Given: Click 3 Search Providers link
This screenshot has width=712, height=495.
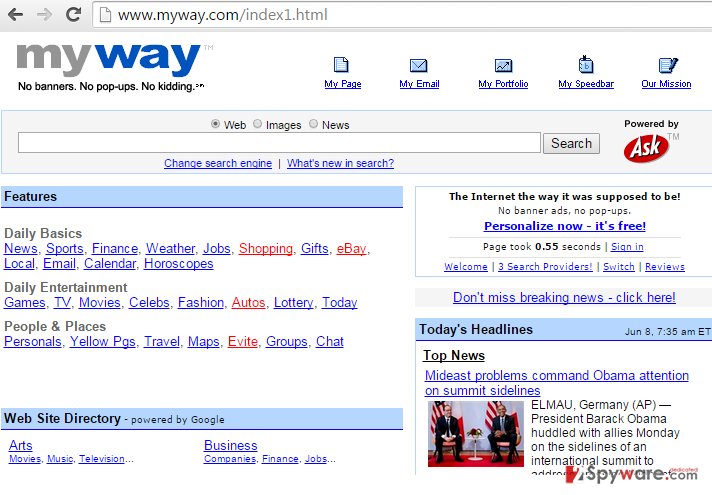Looking at the screenshot, I should (x=545, y=267).
